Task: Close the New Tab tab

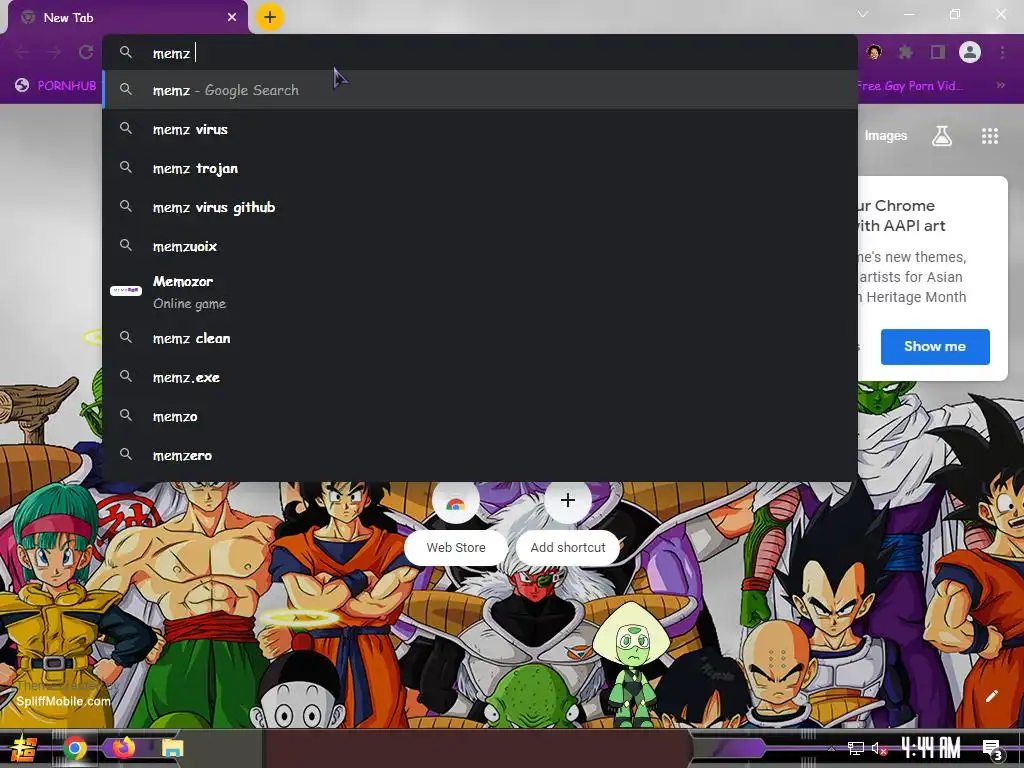Action: (232, 18)
